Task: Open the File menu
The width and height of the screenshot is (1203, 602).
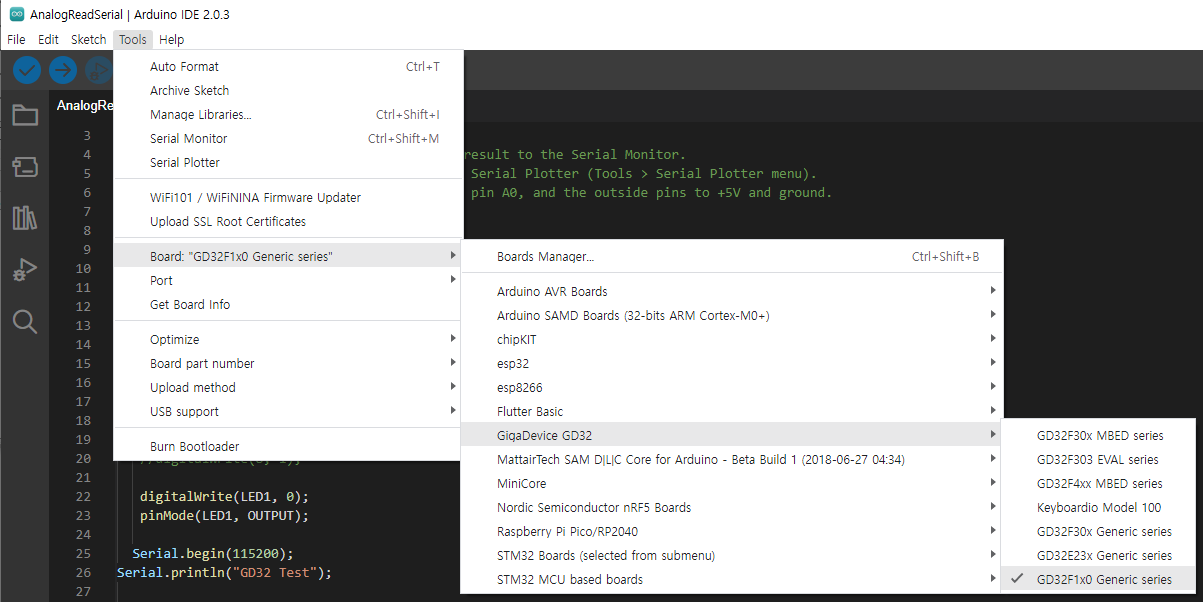Action: click(x=16, y=40)
